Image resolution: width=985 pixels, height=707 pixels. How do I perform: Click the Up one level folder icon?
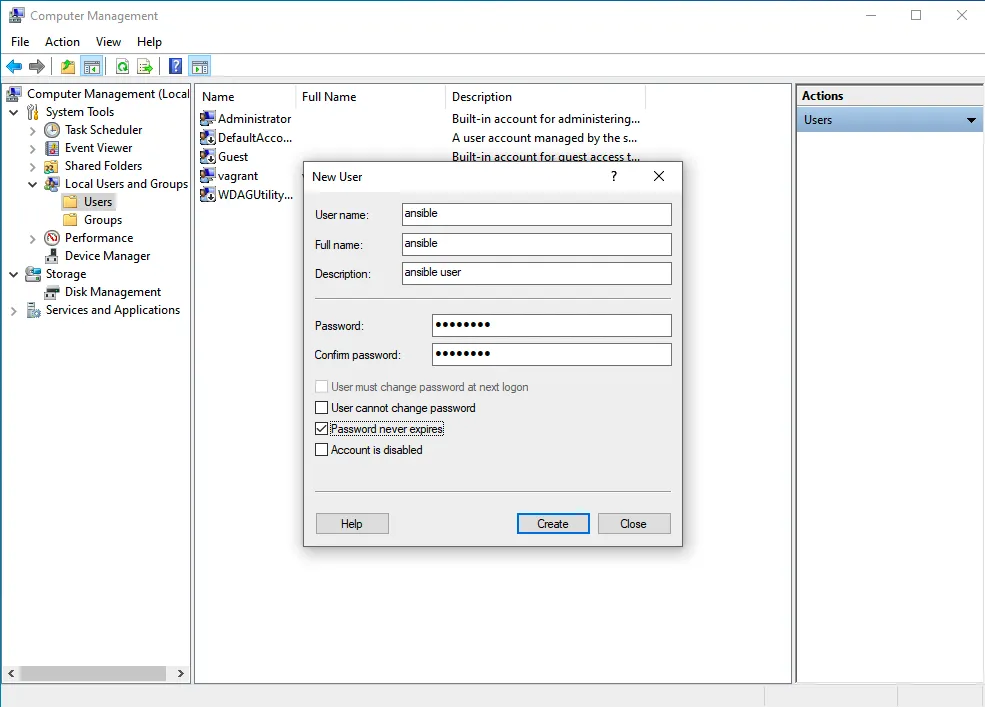point(68,66)
